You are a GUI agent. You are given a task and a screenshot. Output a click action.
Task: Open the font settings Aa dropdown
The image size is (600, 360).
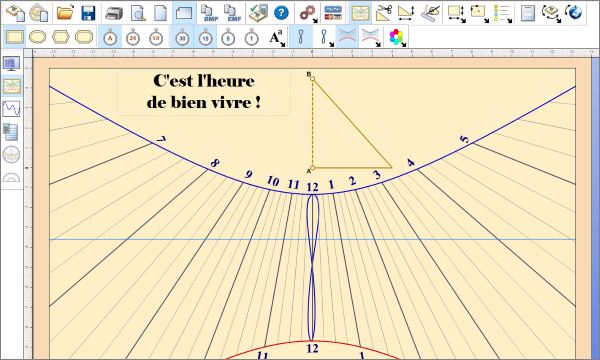tap(277, 38)
